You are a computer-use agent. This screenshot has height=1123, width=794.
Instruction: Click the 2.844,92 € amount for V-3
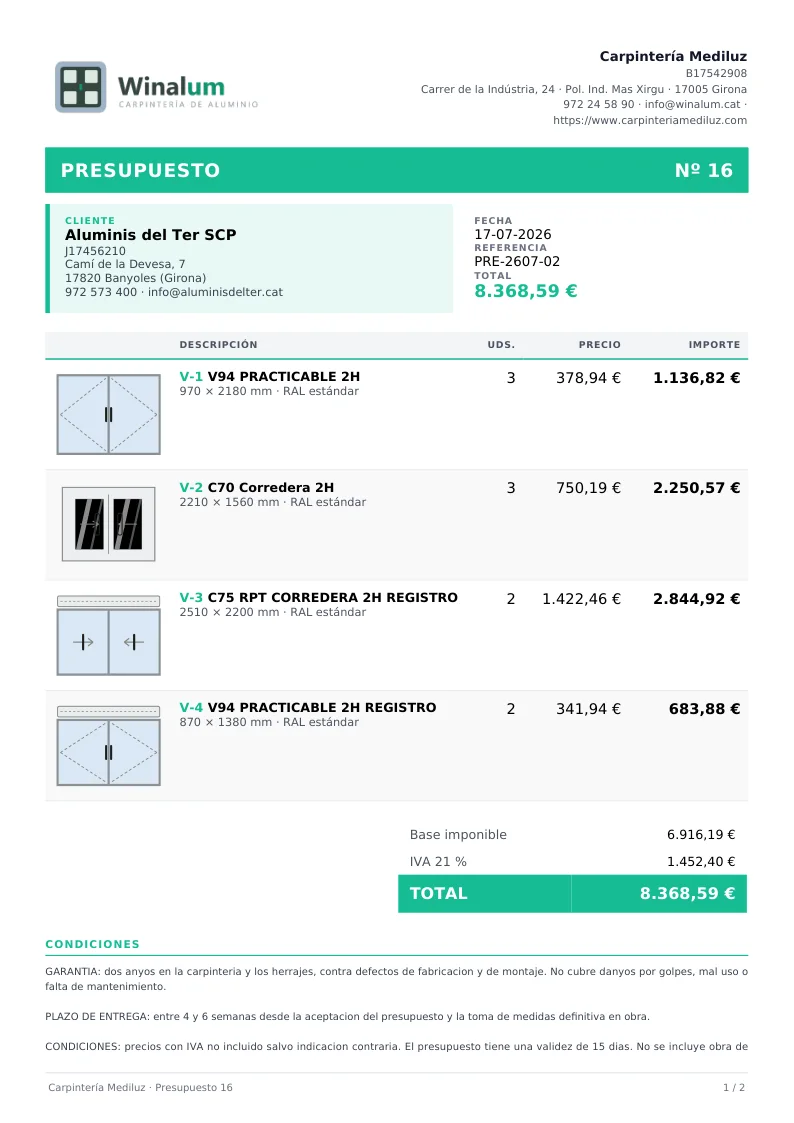point(696,599)
